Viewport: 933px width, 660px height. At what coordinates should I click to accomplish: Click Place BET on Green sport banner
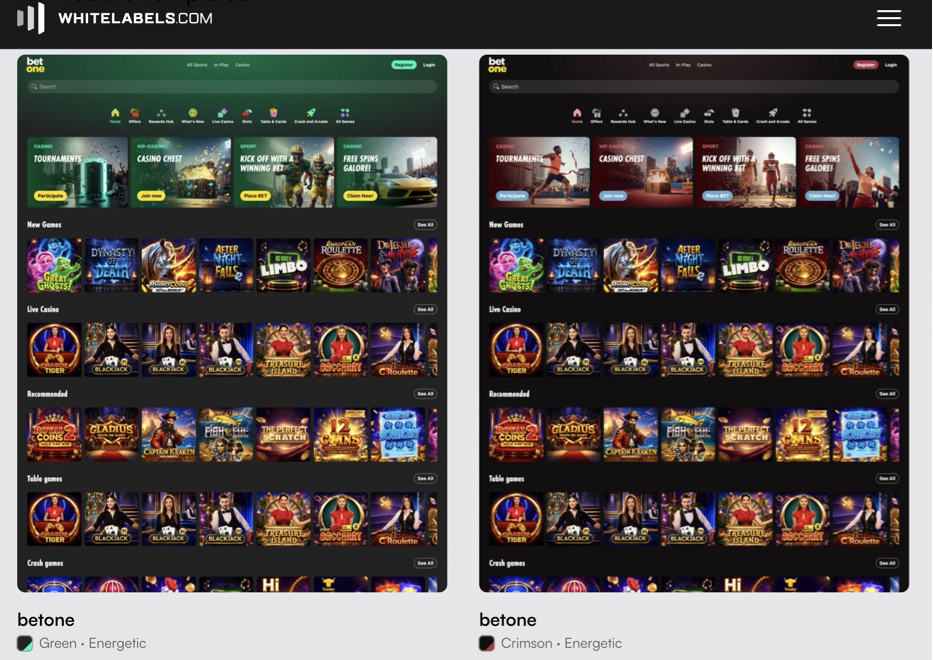coord(255,196)
